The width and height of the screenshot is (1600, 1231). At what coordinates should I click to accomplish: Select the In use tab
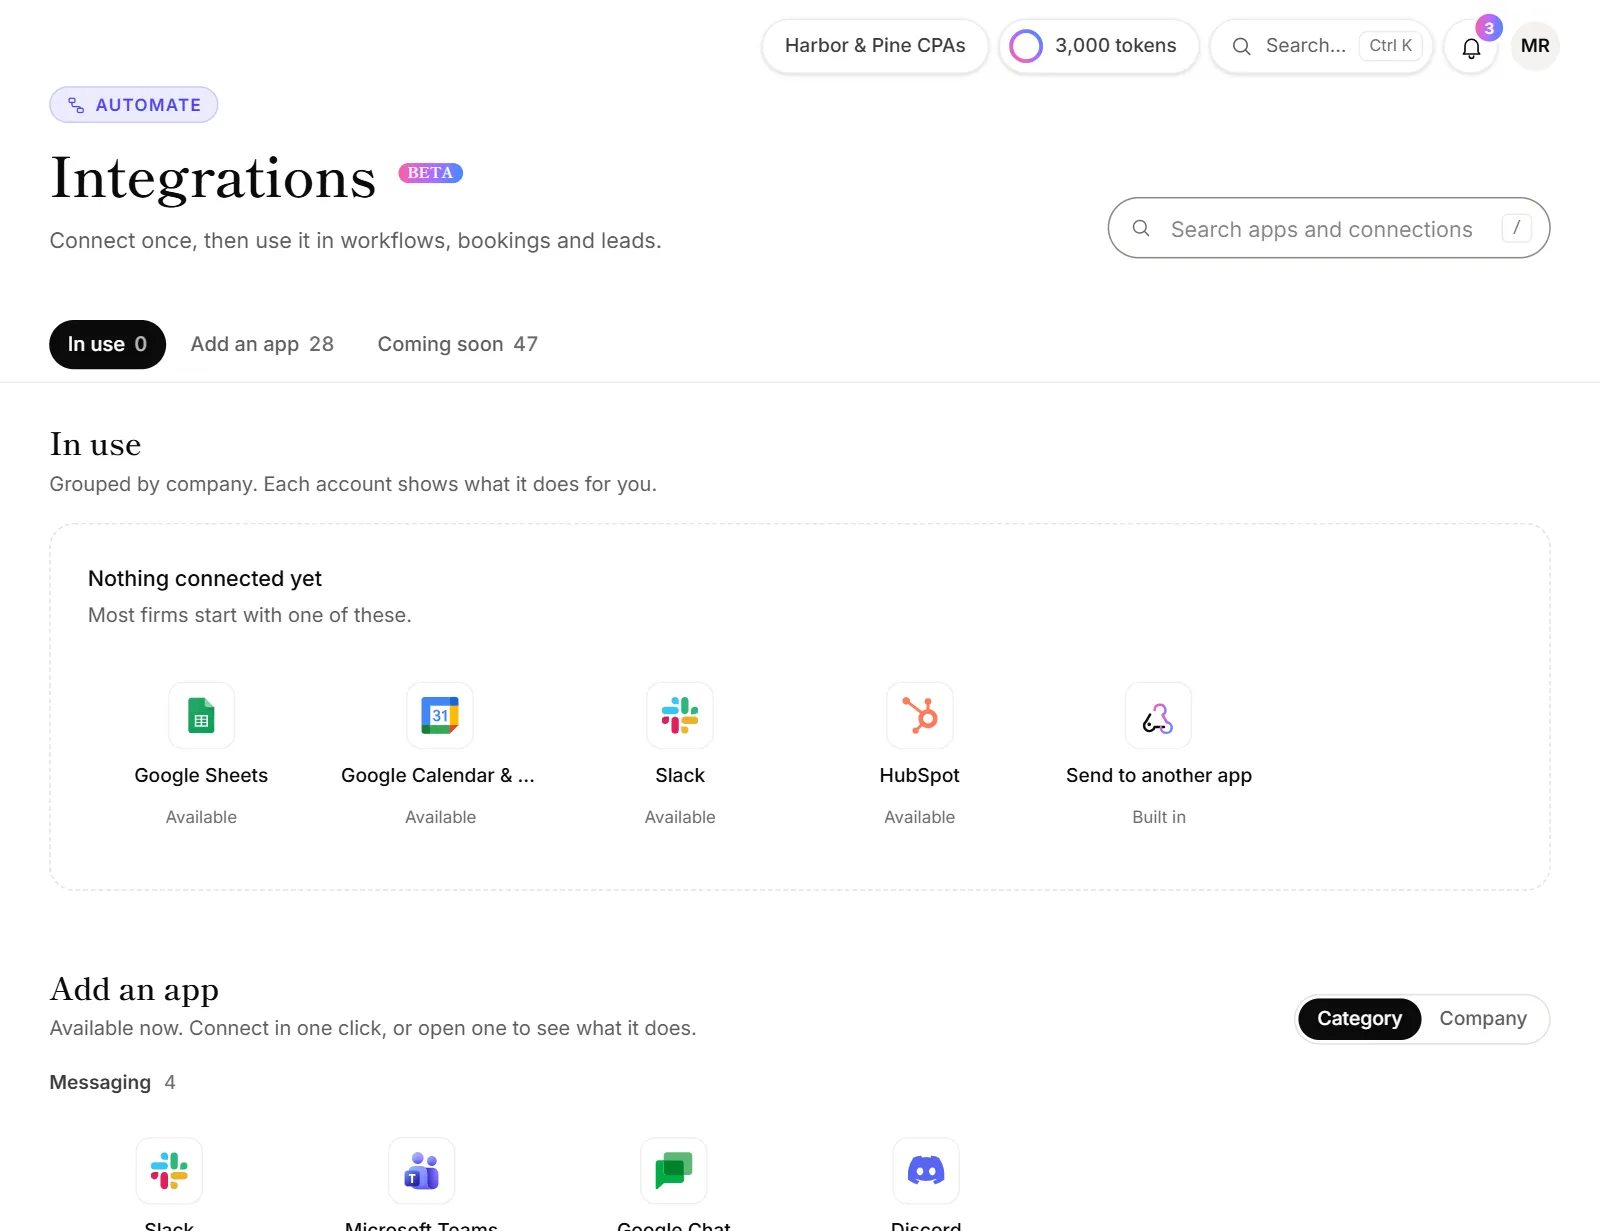[x=107, y=344]
